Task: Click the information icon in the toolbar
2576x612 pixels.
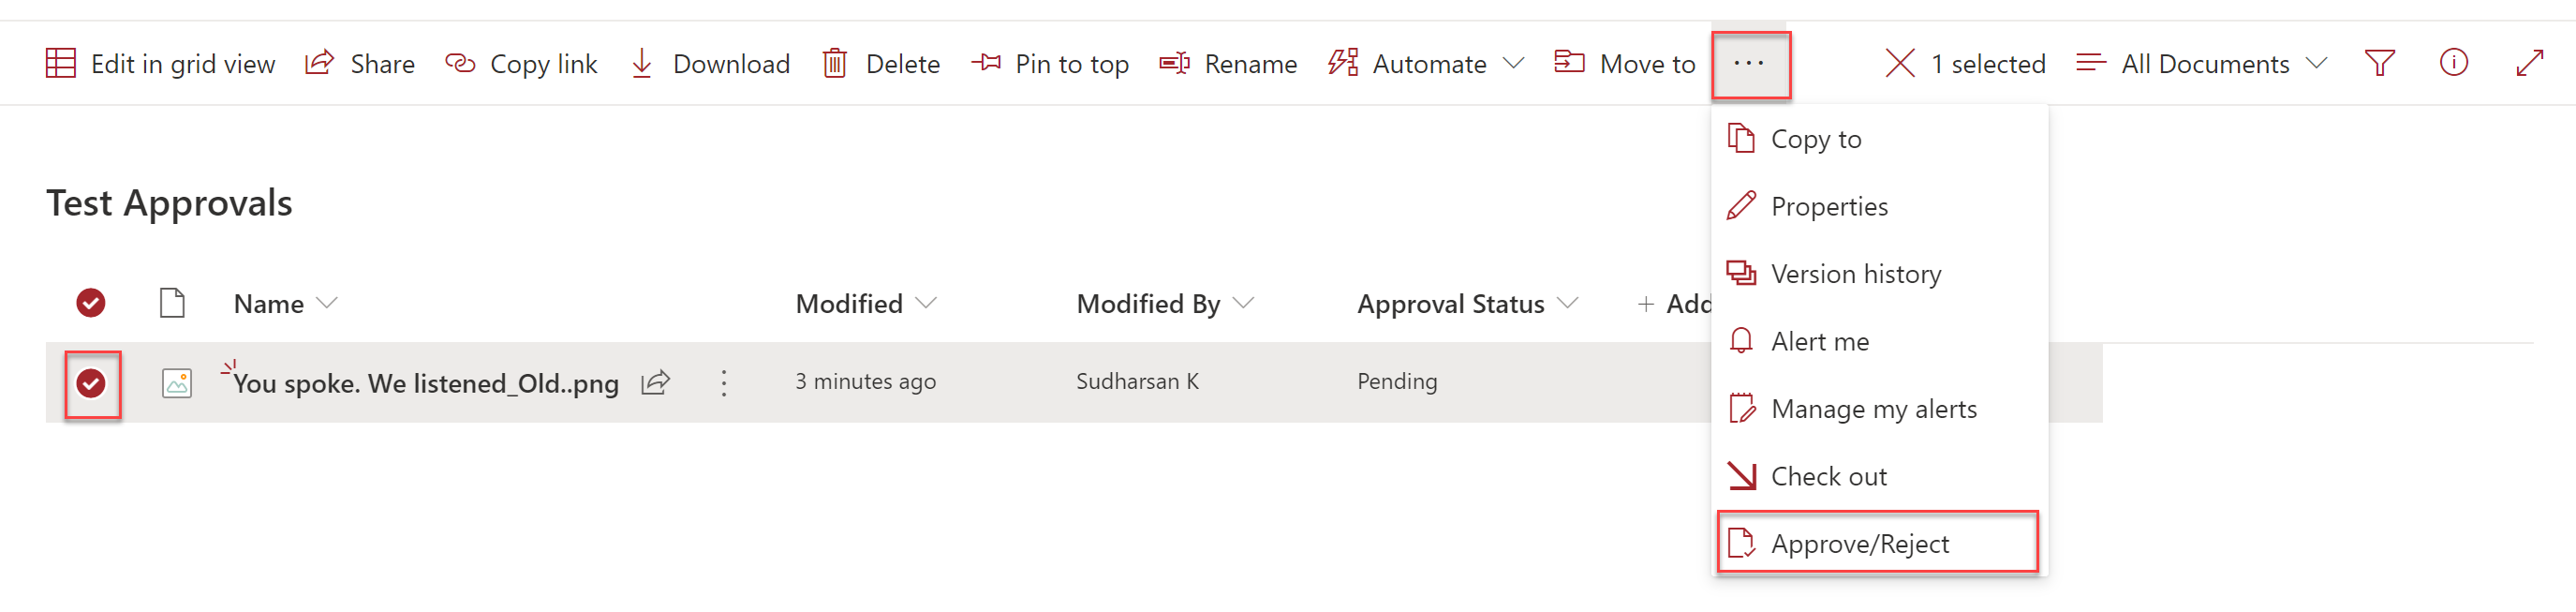Action: (2454, 62)
